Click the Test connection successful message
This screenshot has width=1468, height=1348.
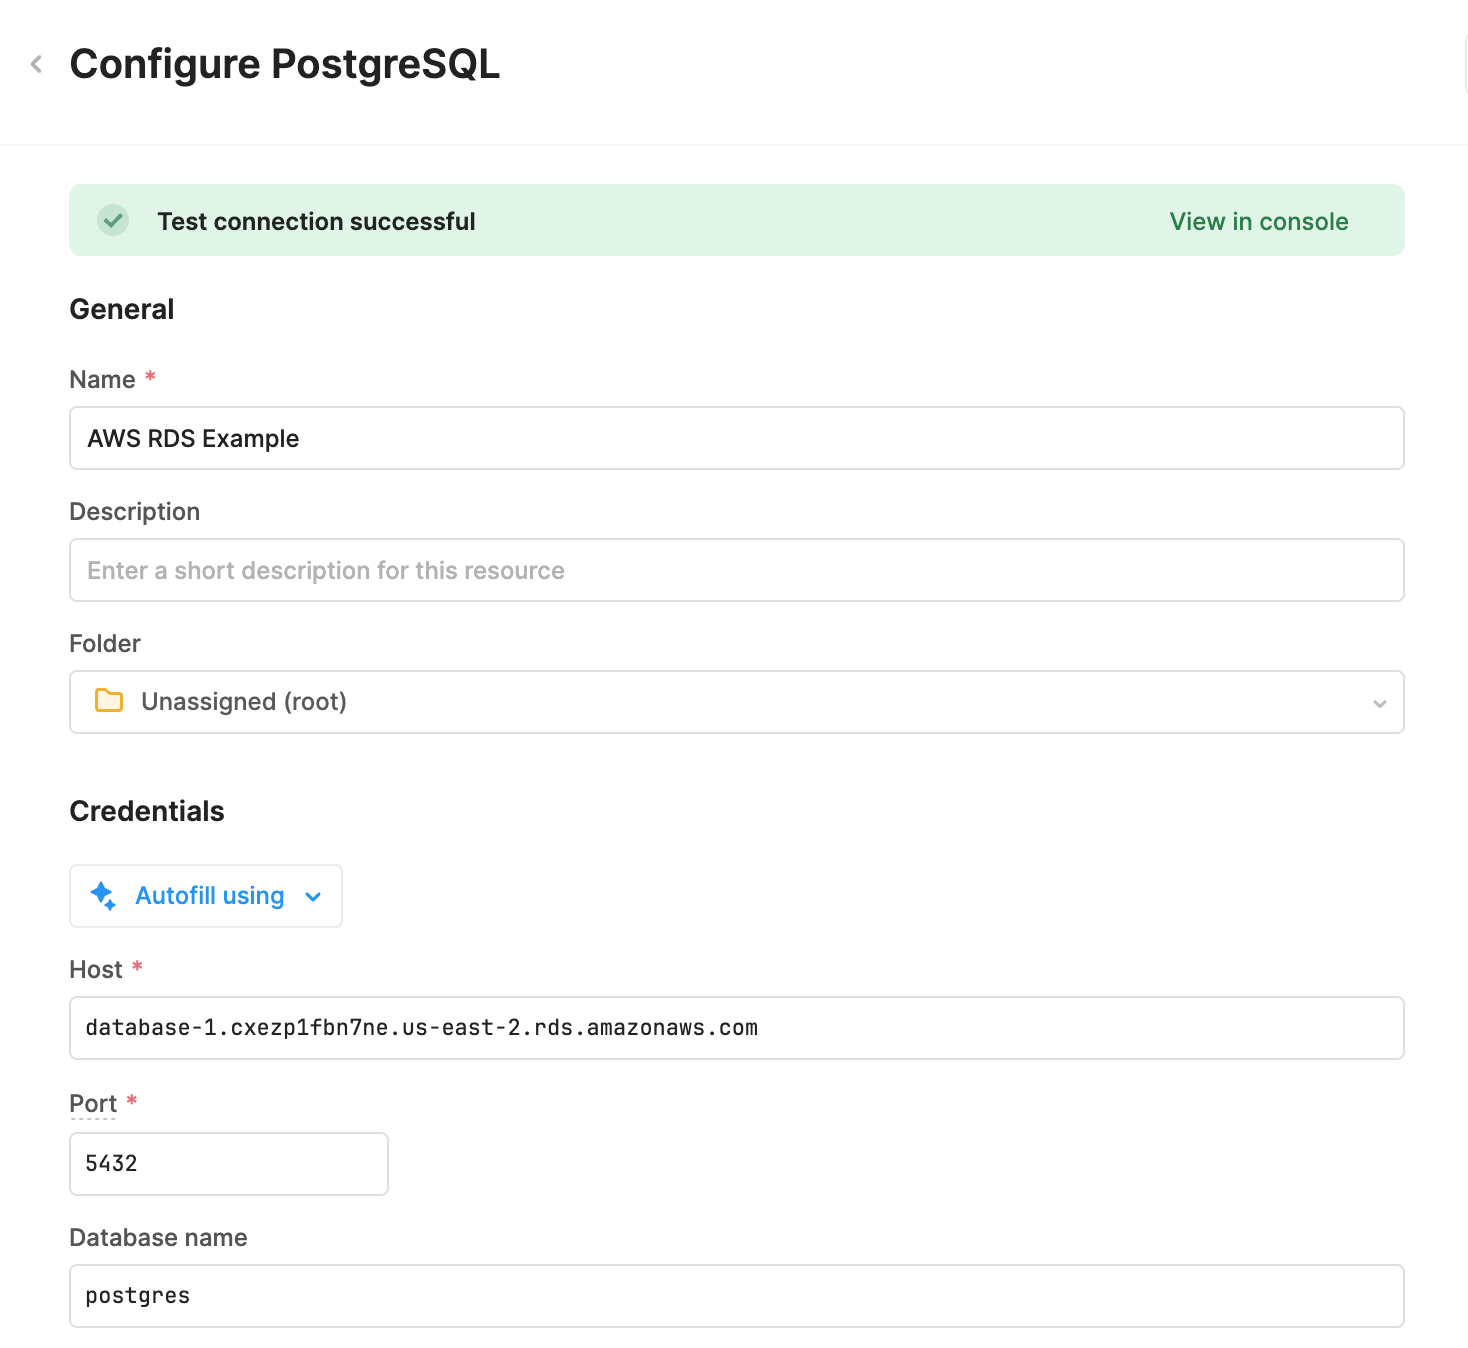pos(316,221)
